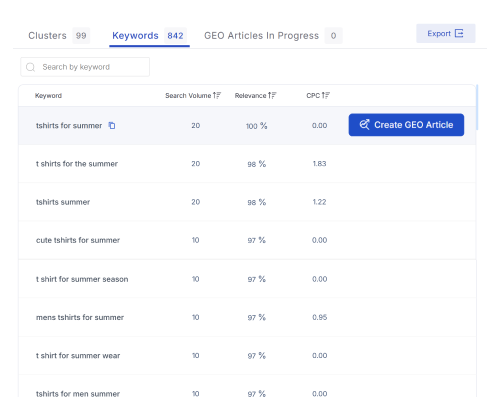Select 't shirt for summer wear' row
The width and height of the screenshot is (500, 397).
(x=247, y=356)
